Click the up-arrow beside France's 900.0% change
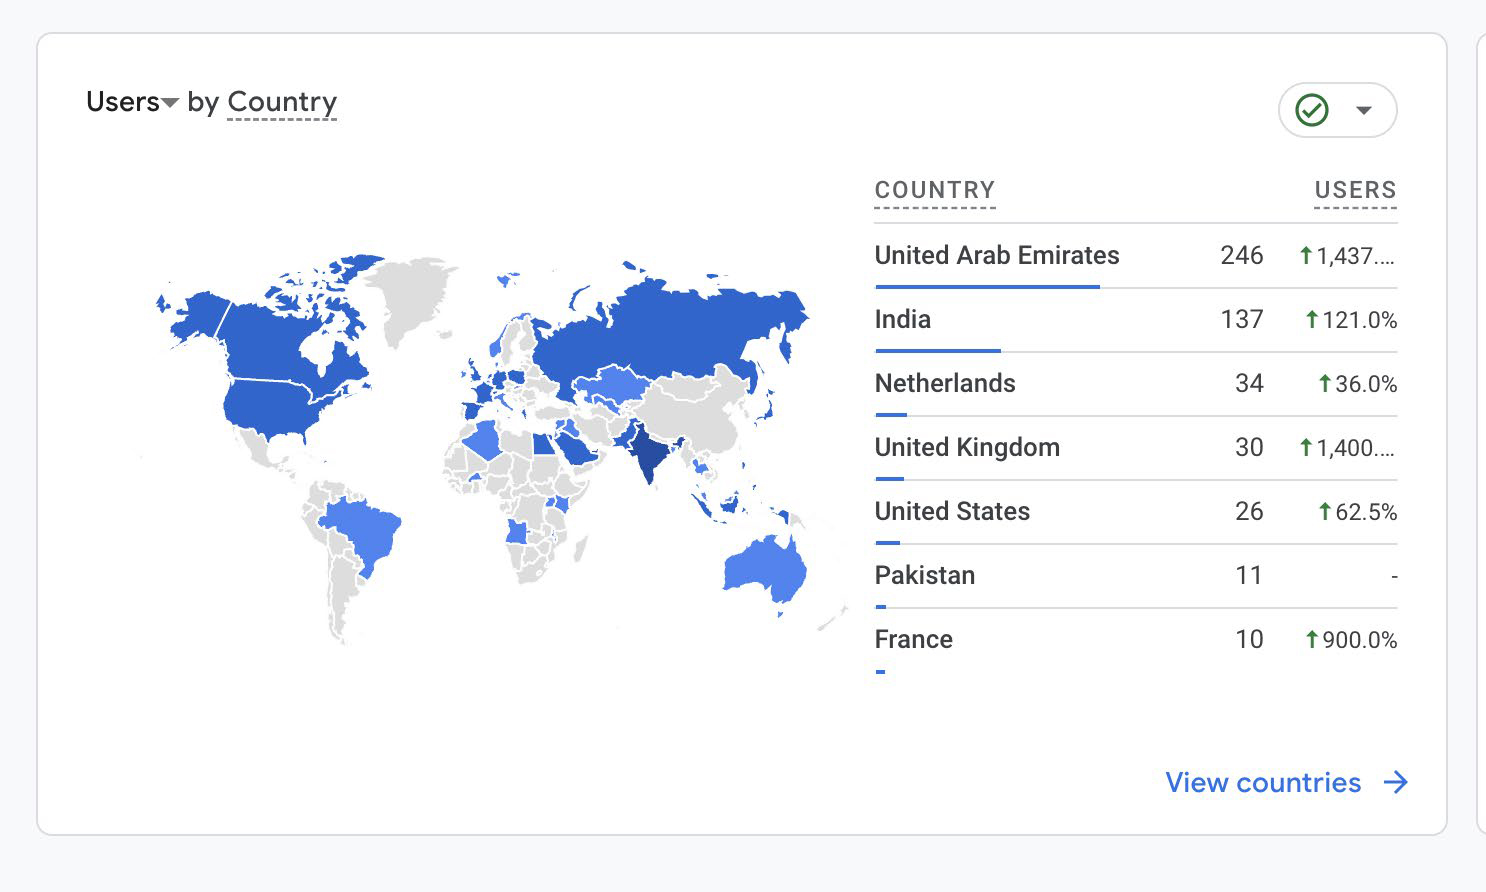Screen dimensions: 1486x892 pos(1311,640)
